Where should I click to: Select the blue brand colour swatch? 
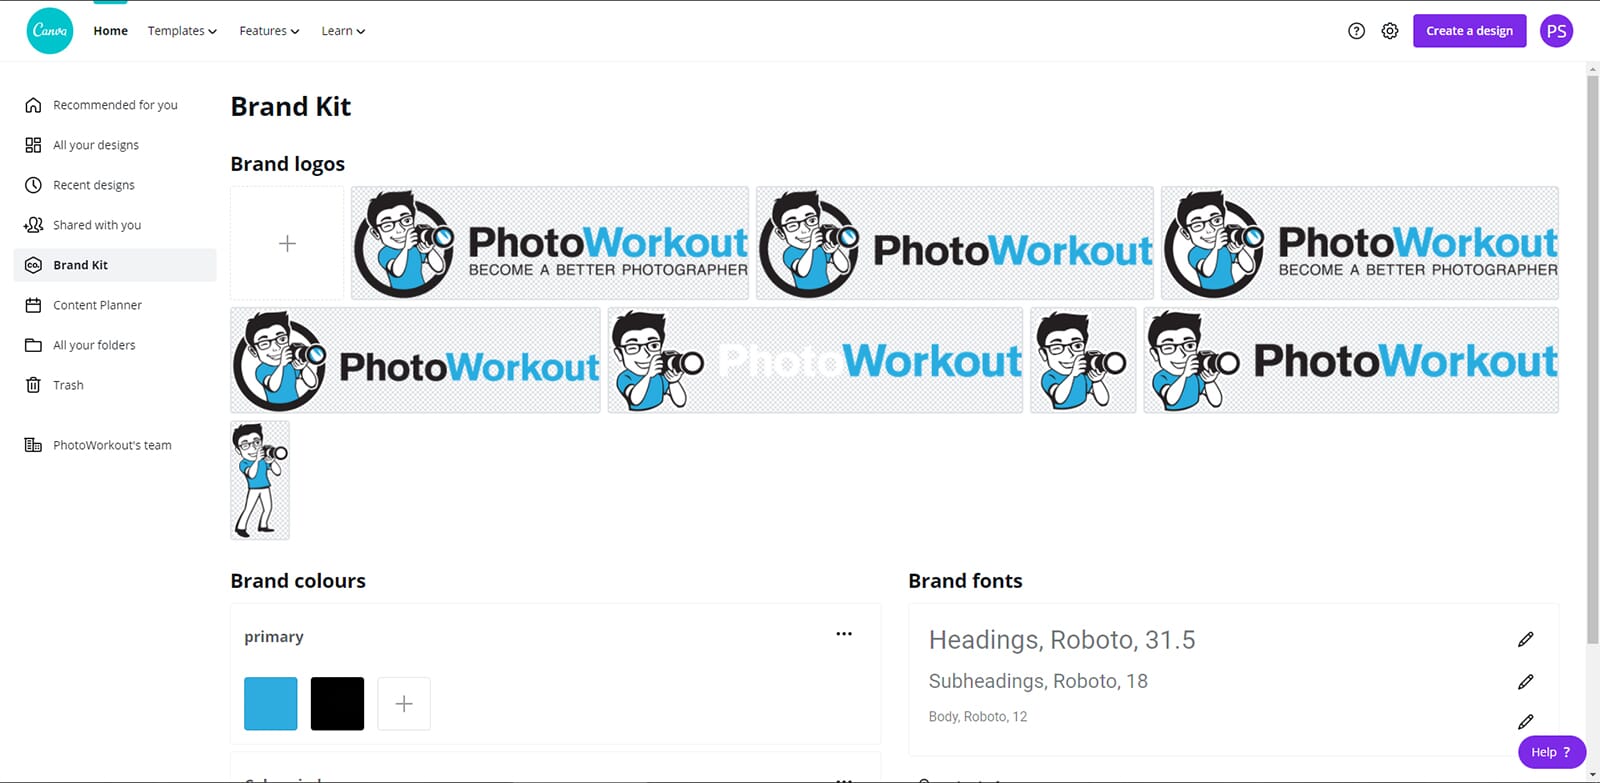tap(271, 704)
